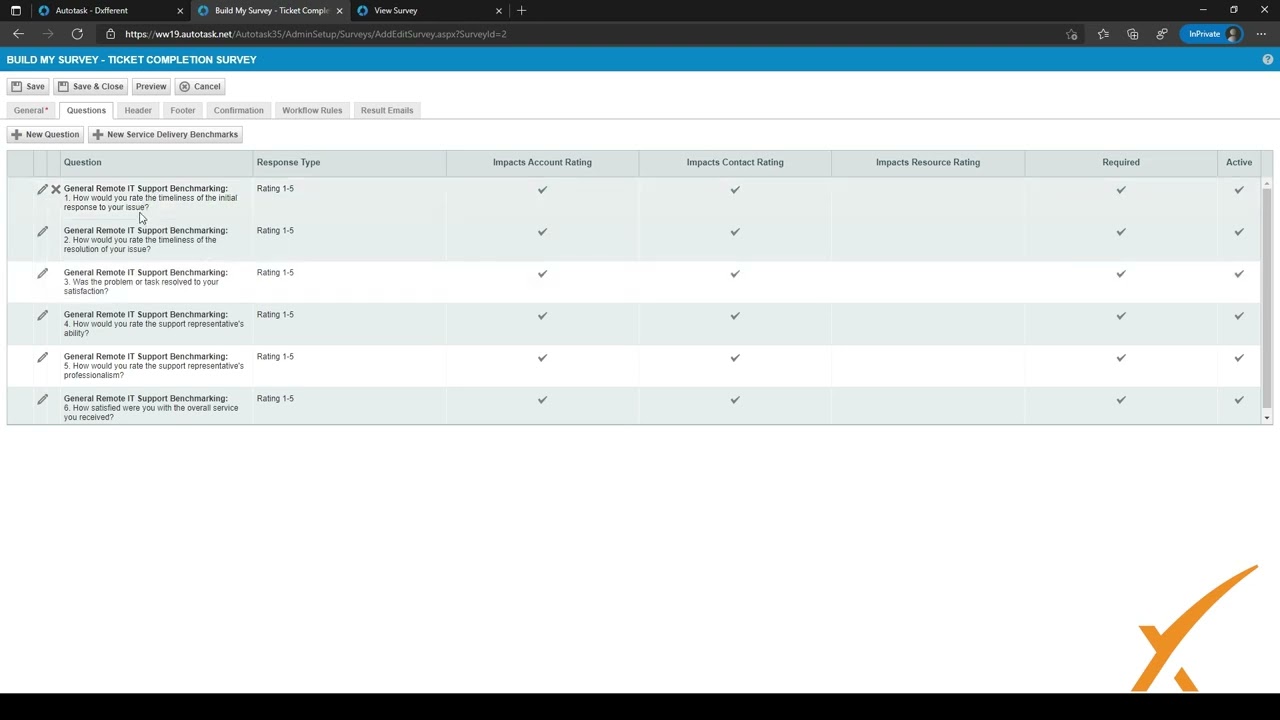Add this page to favorites icon
Image resolution: width=1280 pixels, height=720 pixels.
pyautogui.click(x=1071, y=34)
